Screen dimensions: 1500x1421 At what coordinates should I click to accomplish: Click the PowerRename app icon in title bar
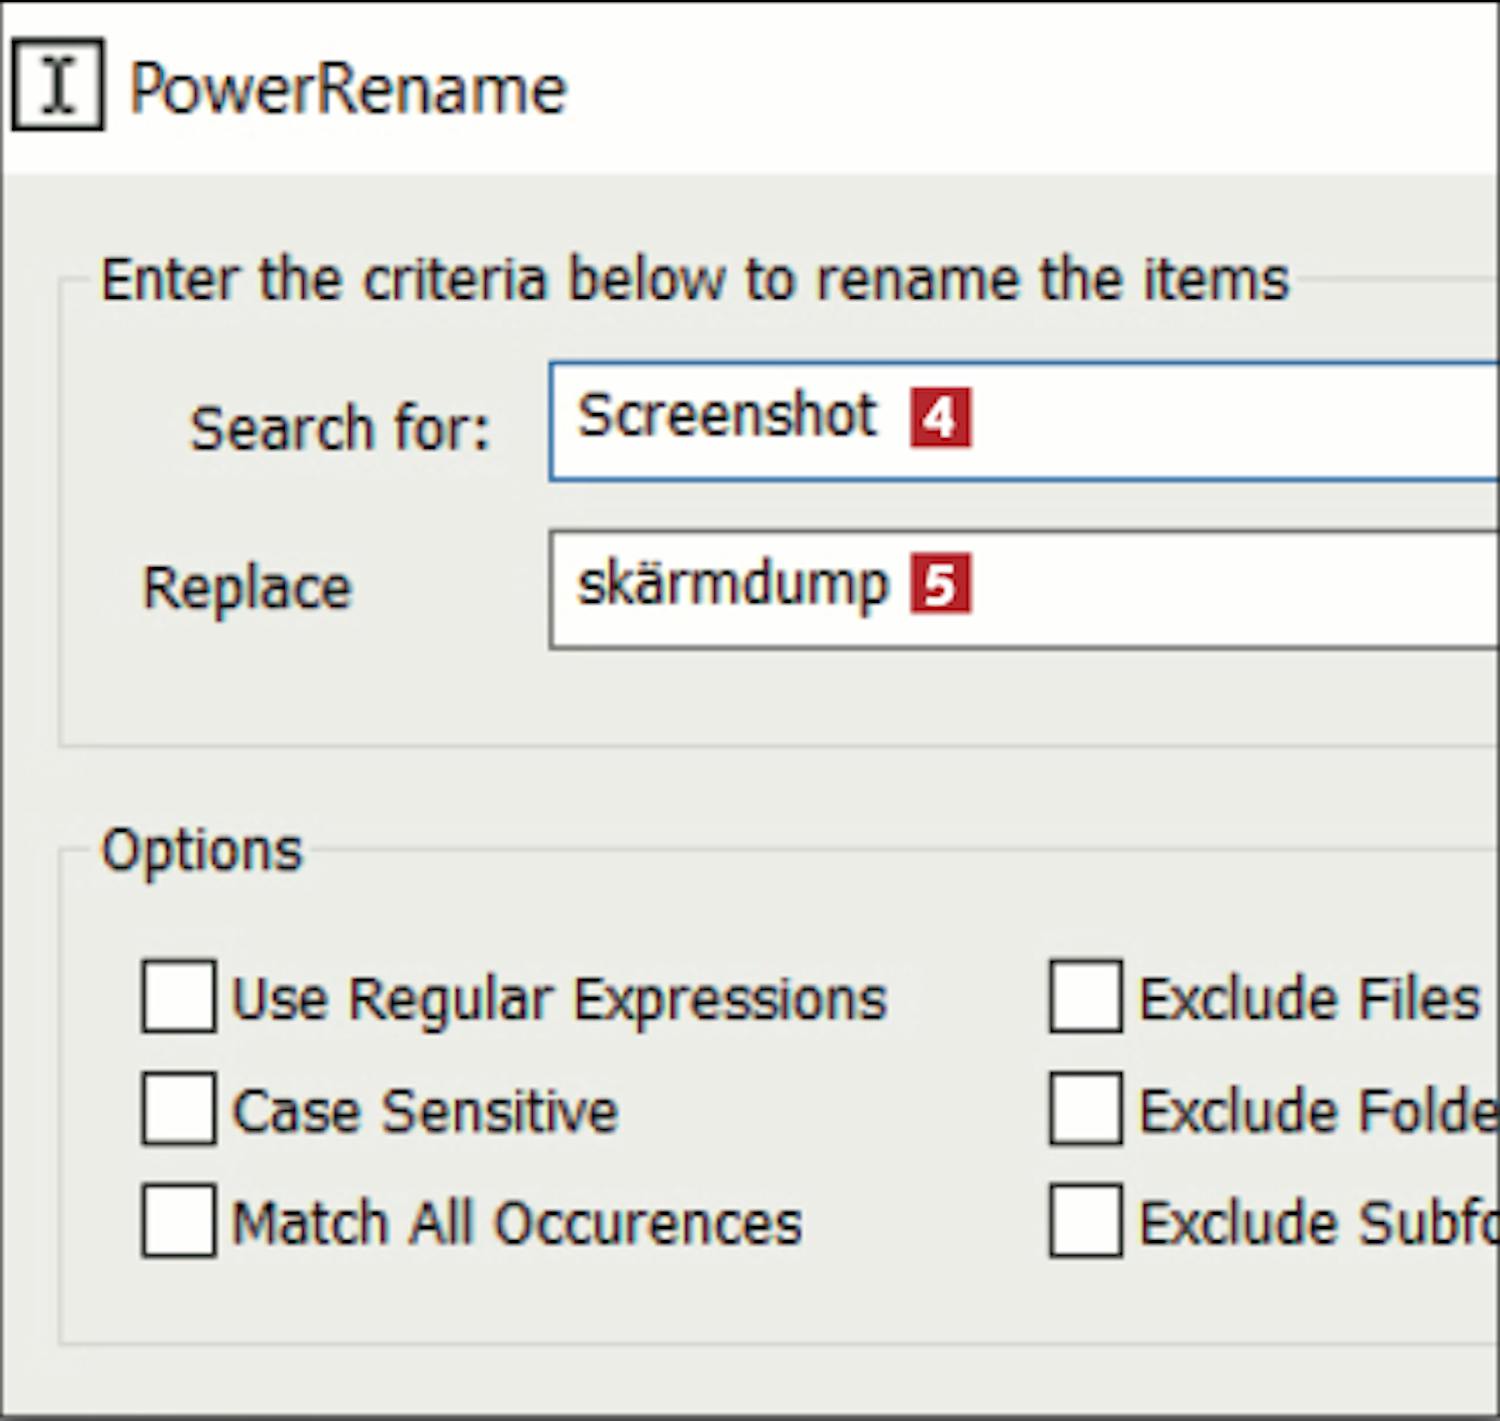58,85
